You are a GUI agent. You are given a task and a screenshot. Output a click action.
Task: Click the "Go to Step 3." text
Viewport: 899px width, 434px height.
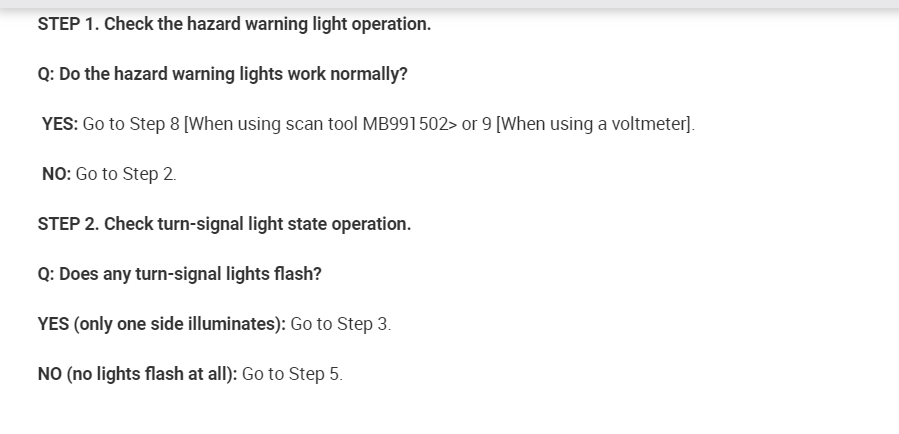click(x=340, y=324)
